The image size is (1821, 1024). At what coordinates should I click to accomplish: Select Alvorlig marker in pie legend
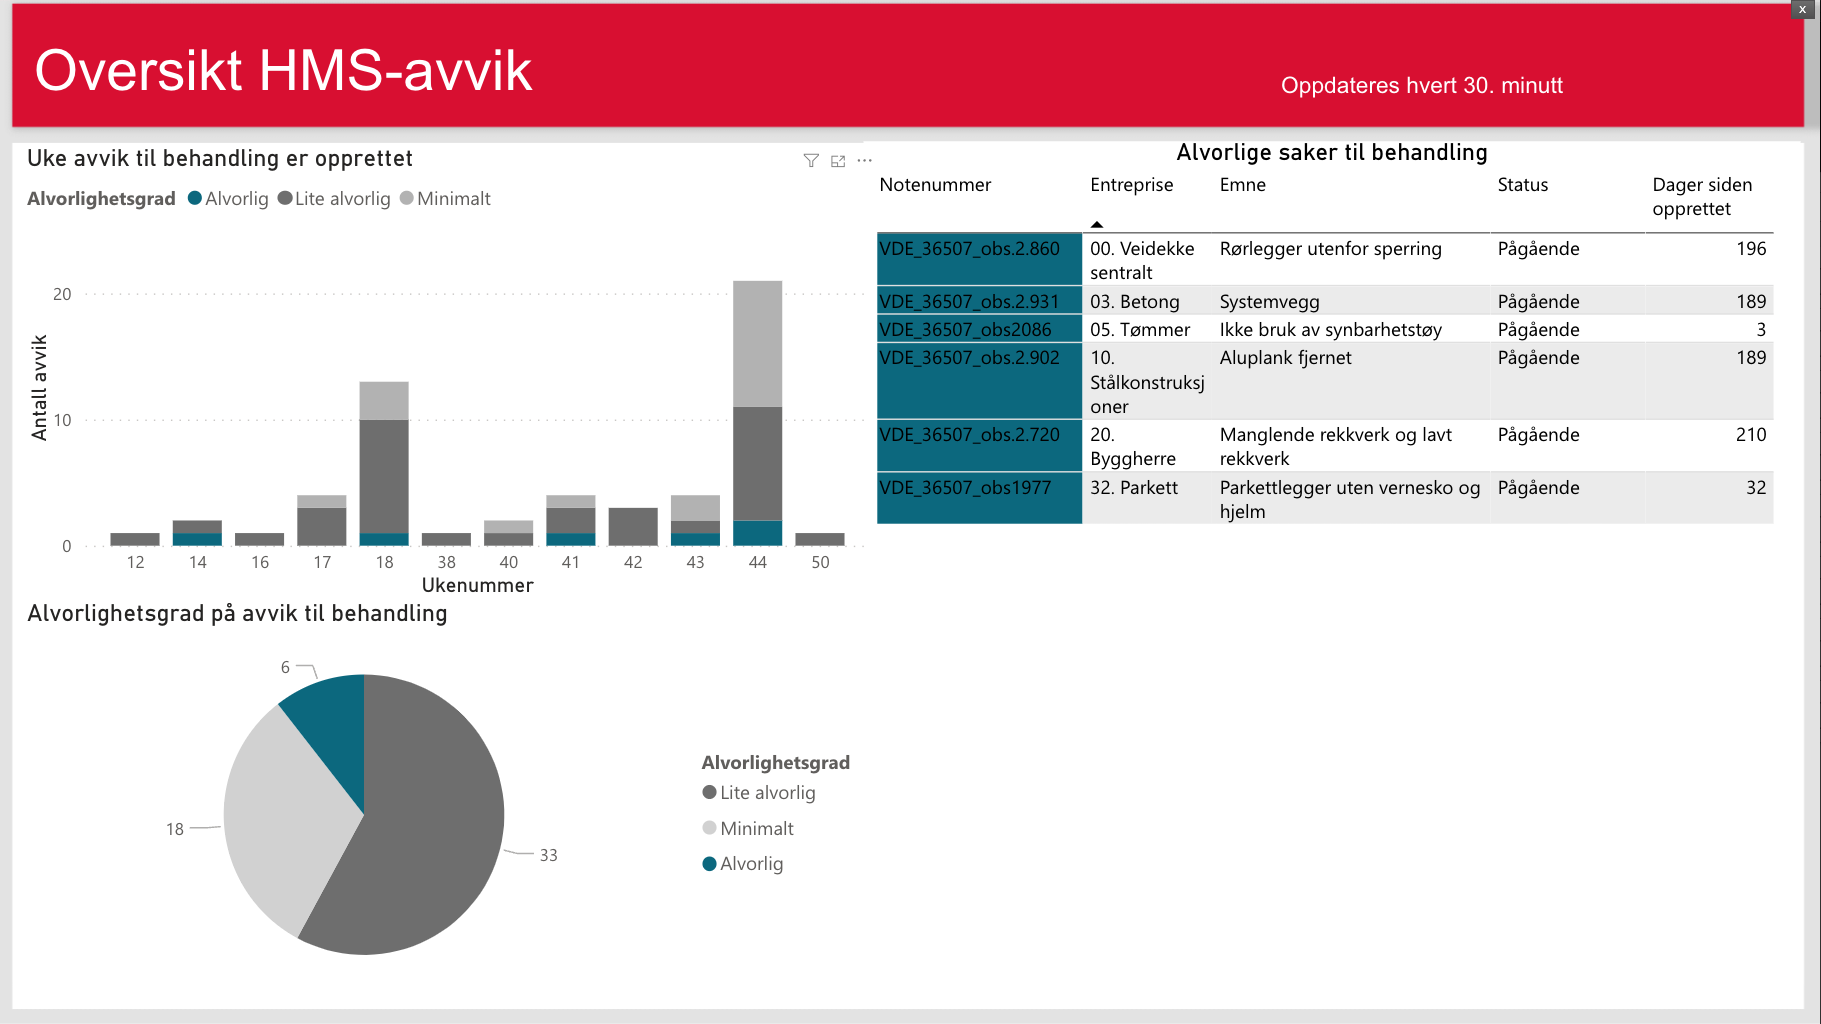(x=710, y=864)
